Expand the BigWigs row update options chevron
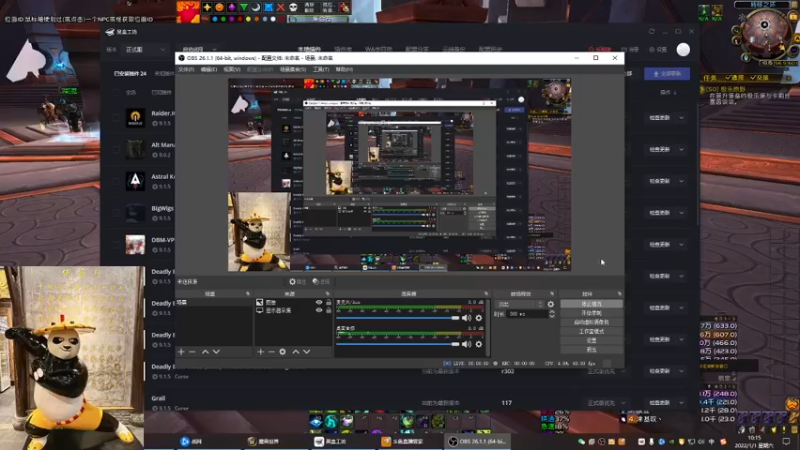 [682, 213]
